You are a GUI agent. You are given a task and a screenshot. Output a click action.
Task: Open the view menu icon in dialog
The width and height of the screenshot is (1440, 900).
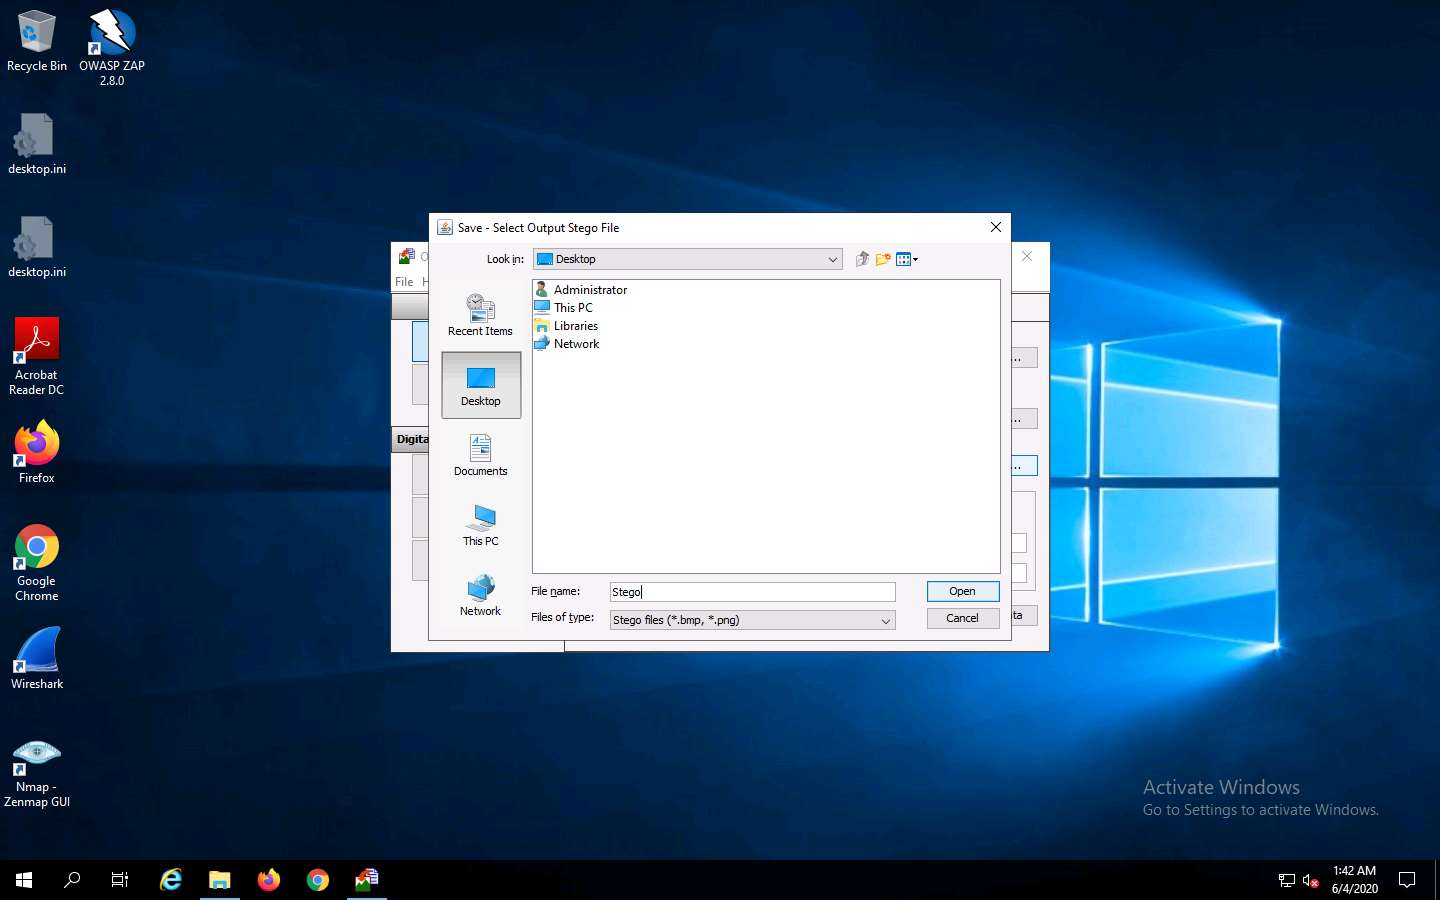click(x=907, y=259)
